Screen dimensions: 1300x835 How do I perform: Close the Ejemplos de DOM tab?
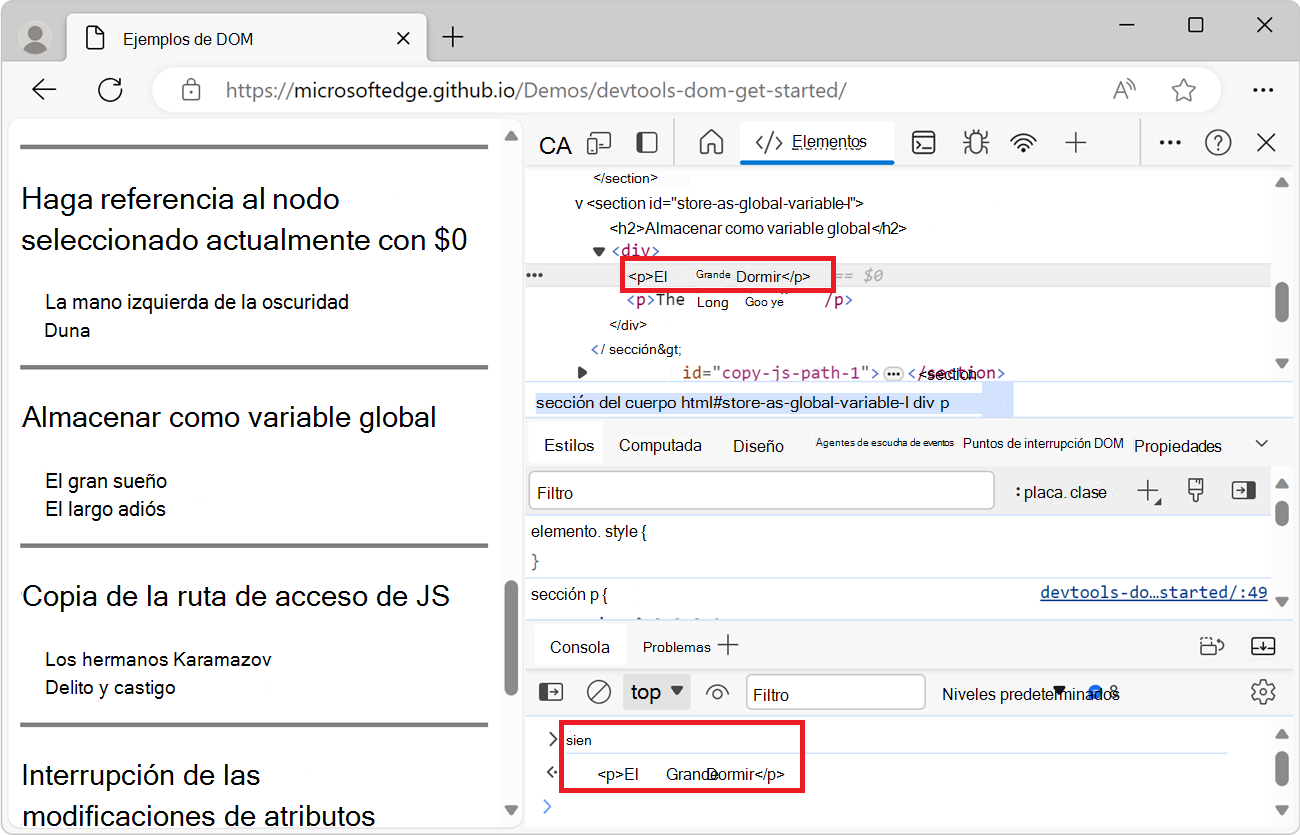pos(404,39)
